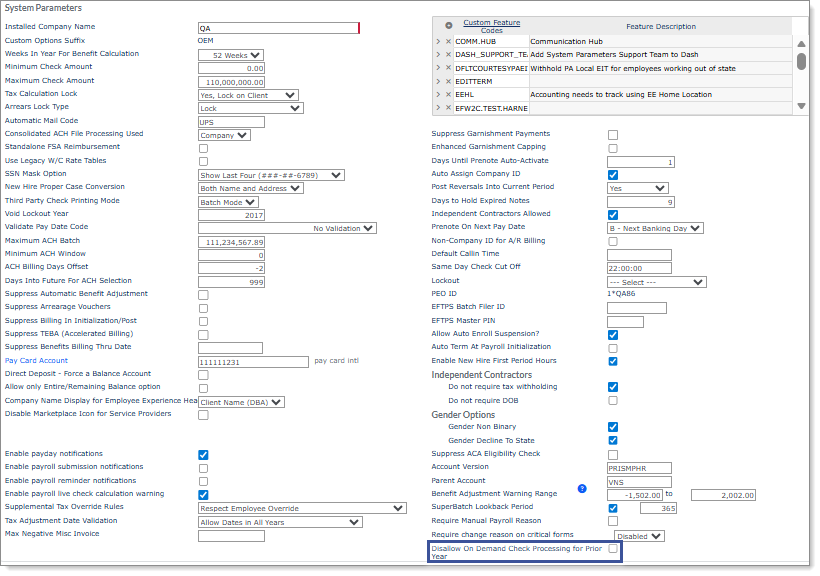Click the Pay Card Account link
The width and height of the screenshot is (820, 576).
36,361
